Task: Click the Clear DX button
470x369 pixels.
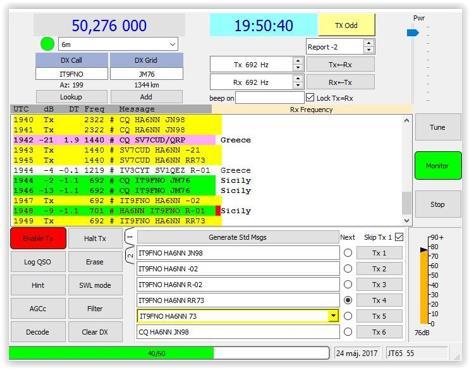Action: coord(95,332)
